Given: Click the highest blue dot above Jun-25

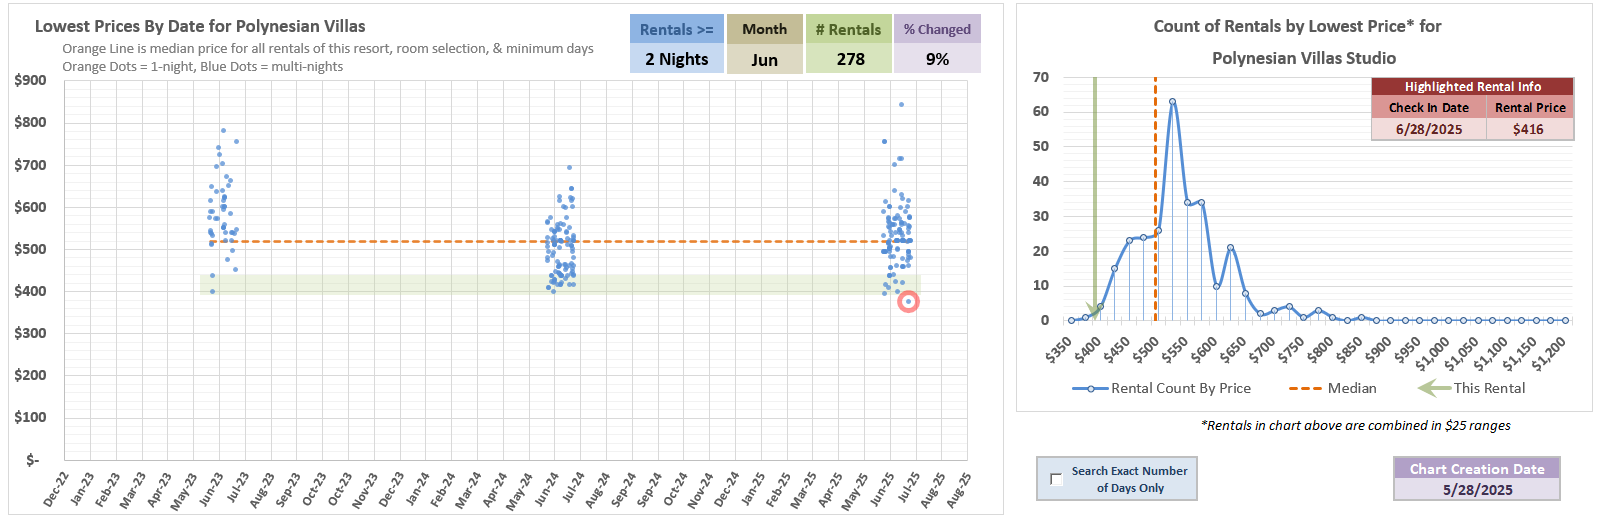Looking at the screenshot, I should click(x=901, y=104).
